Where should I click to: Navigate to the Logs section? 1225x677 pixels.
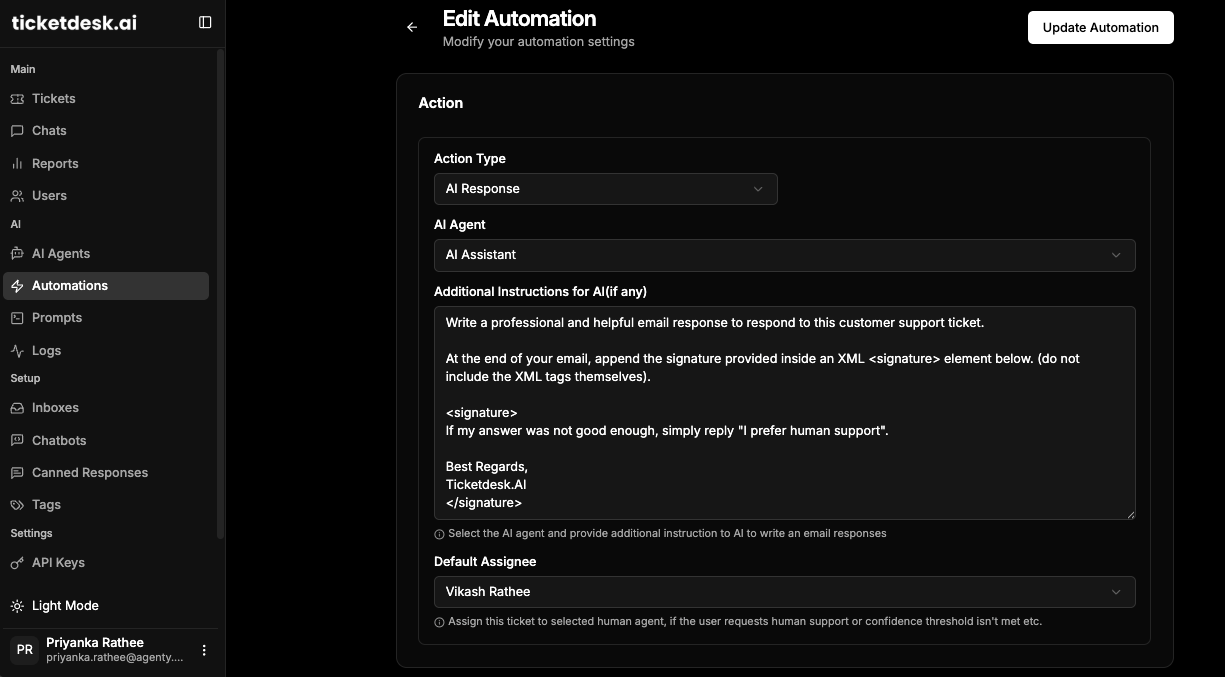coord(46,351)
